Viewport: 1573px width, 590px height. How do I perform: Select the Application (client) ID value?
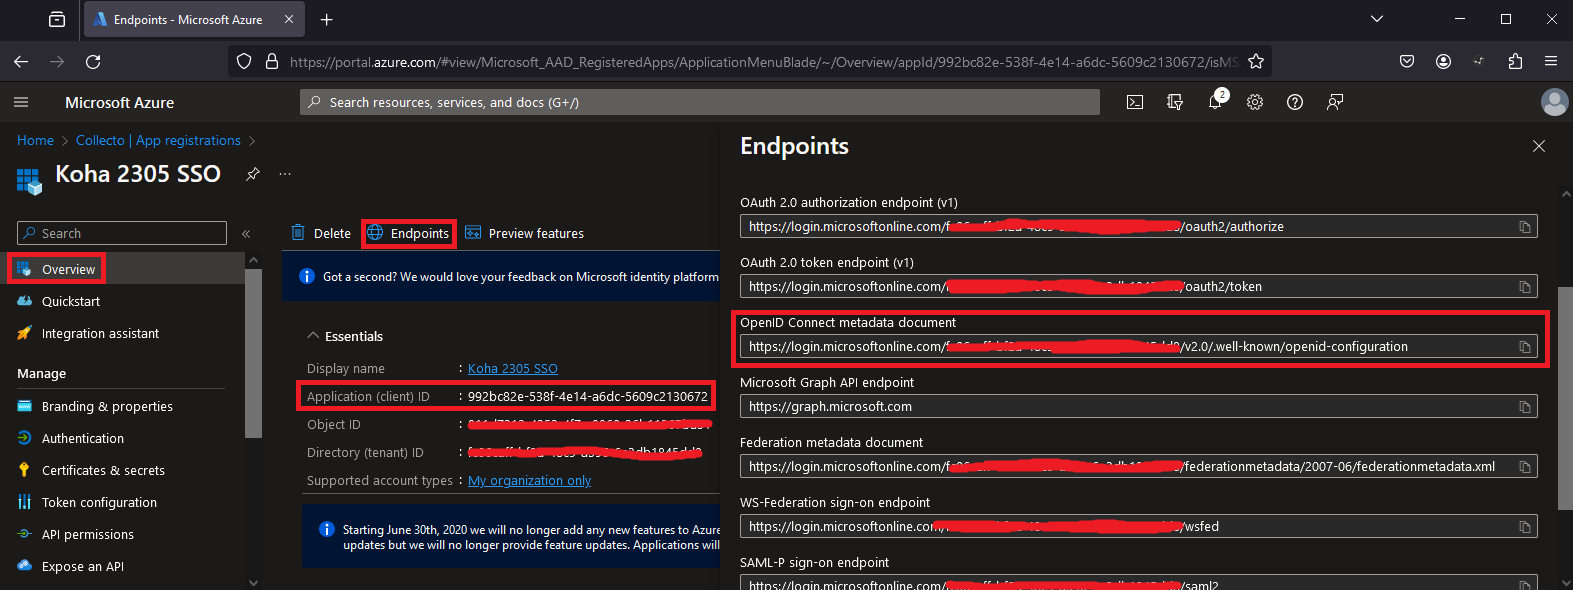588,396
